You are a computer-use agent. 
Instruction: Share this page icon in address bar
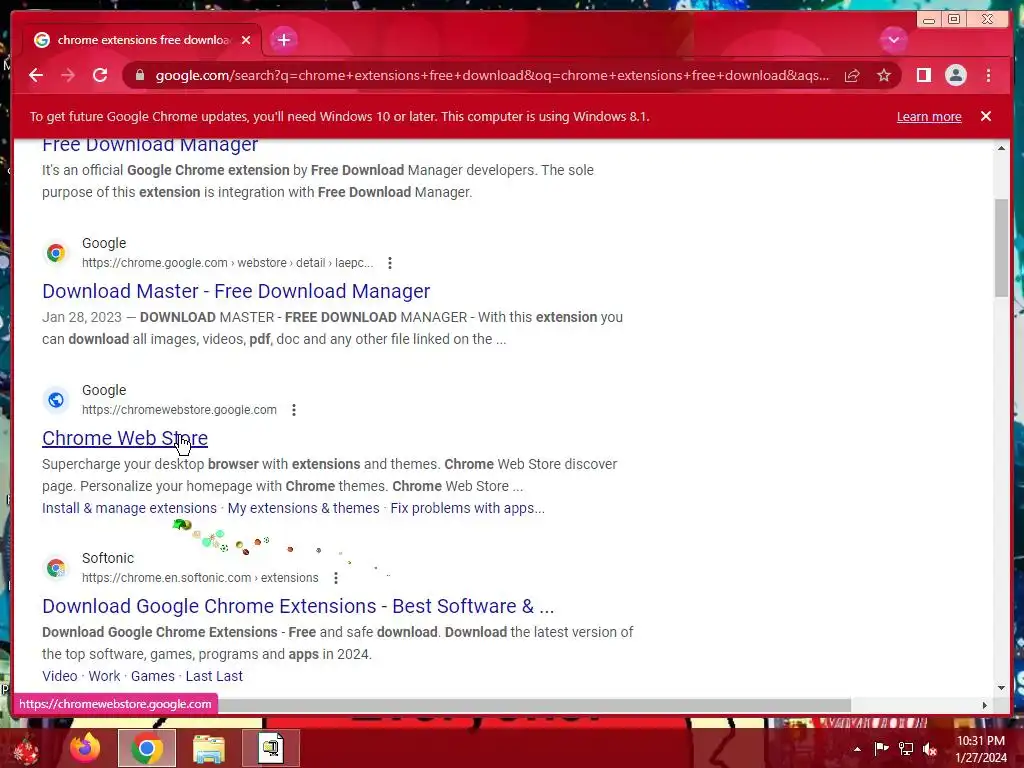coord(852,76)
